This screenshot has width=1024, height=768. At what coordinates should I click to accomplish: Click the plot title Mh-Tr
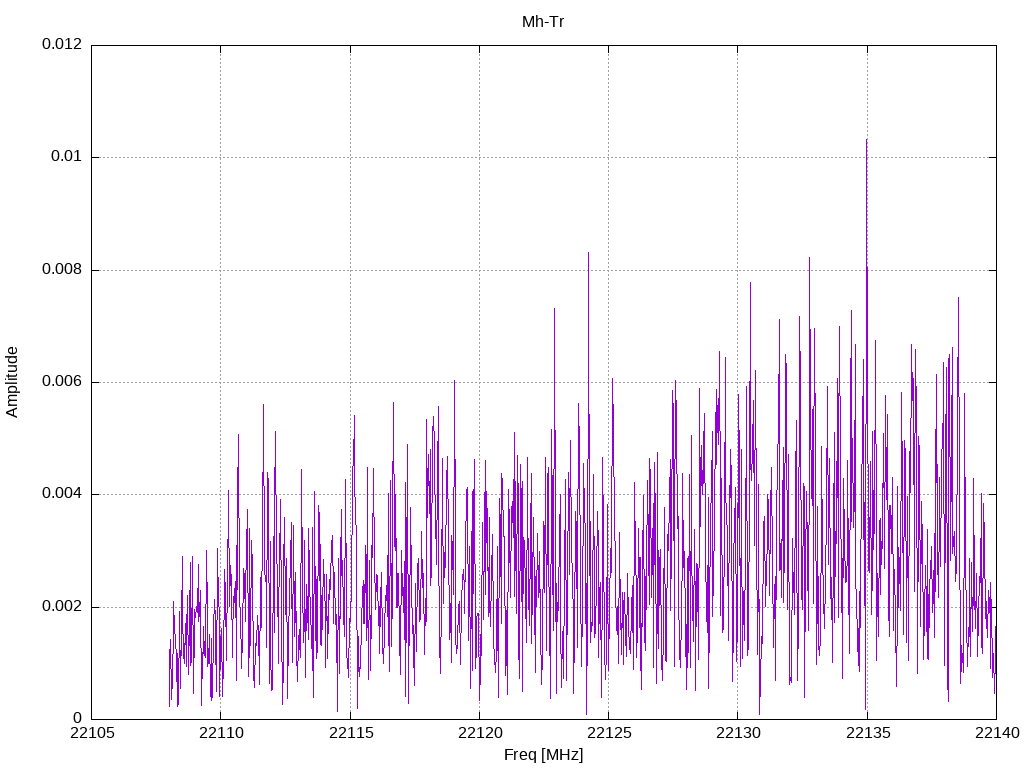(x=543, y=22)
